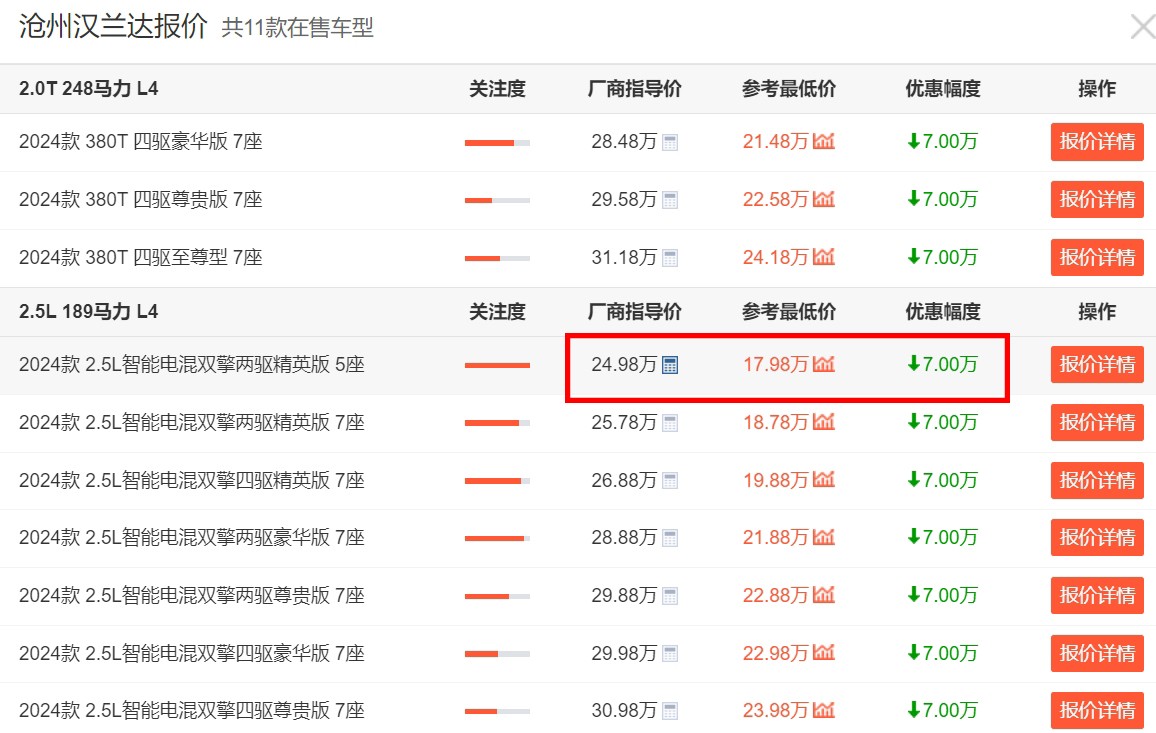Screen dimensions: 1156x733
Task: Open model 2.5L智能电混双擎四驱豪华版 7座
Action: 192,653
